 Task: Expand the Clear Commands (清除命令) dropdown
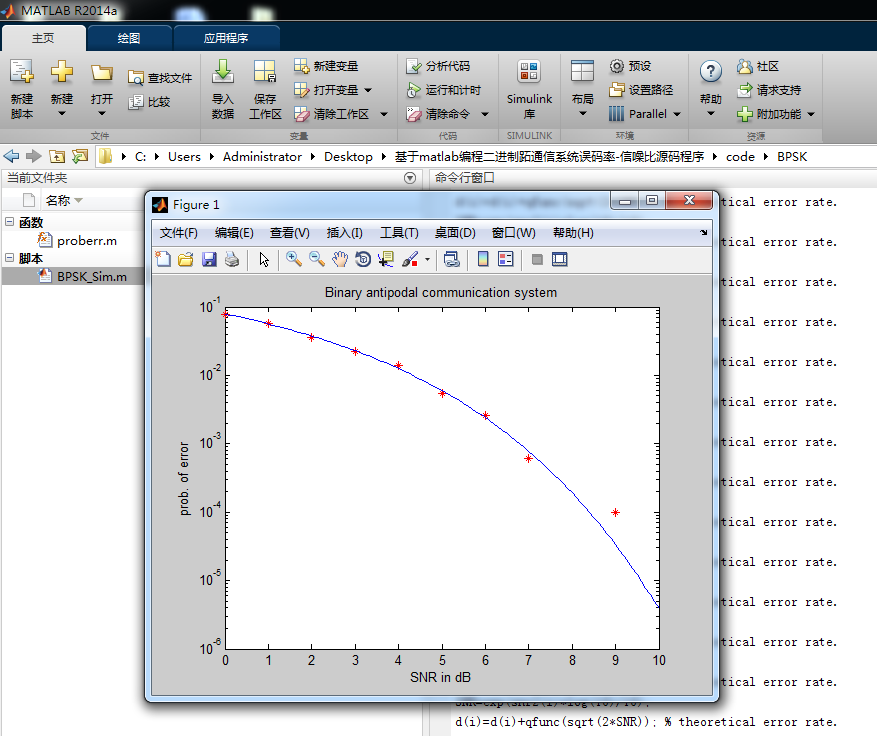click(485, 114)
